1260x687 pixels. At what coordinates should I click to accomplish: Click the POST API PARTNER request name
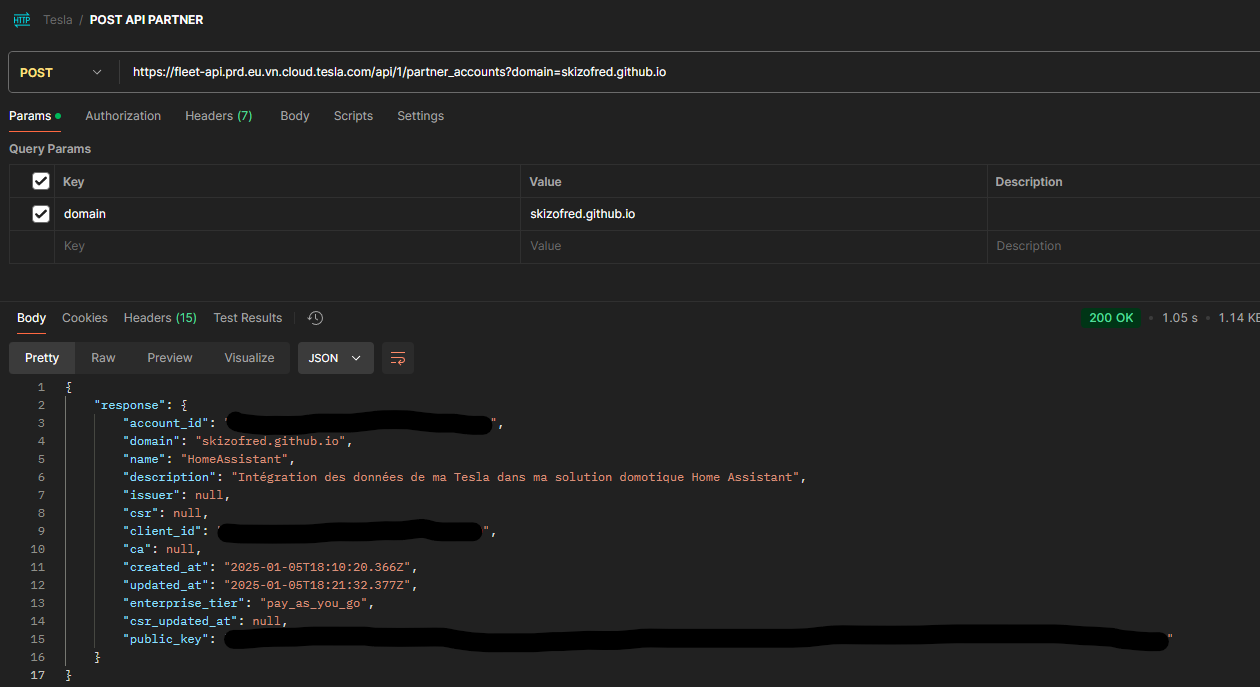pyautogui.click(x=146, y=20)
